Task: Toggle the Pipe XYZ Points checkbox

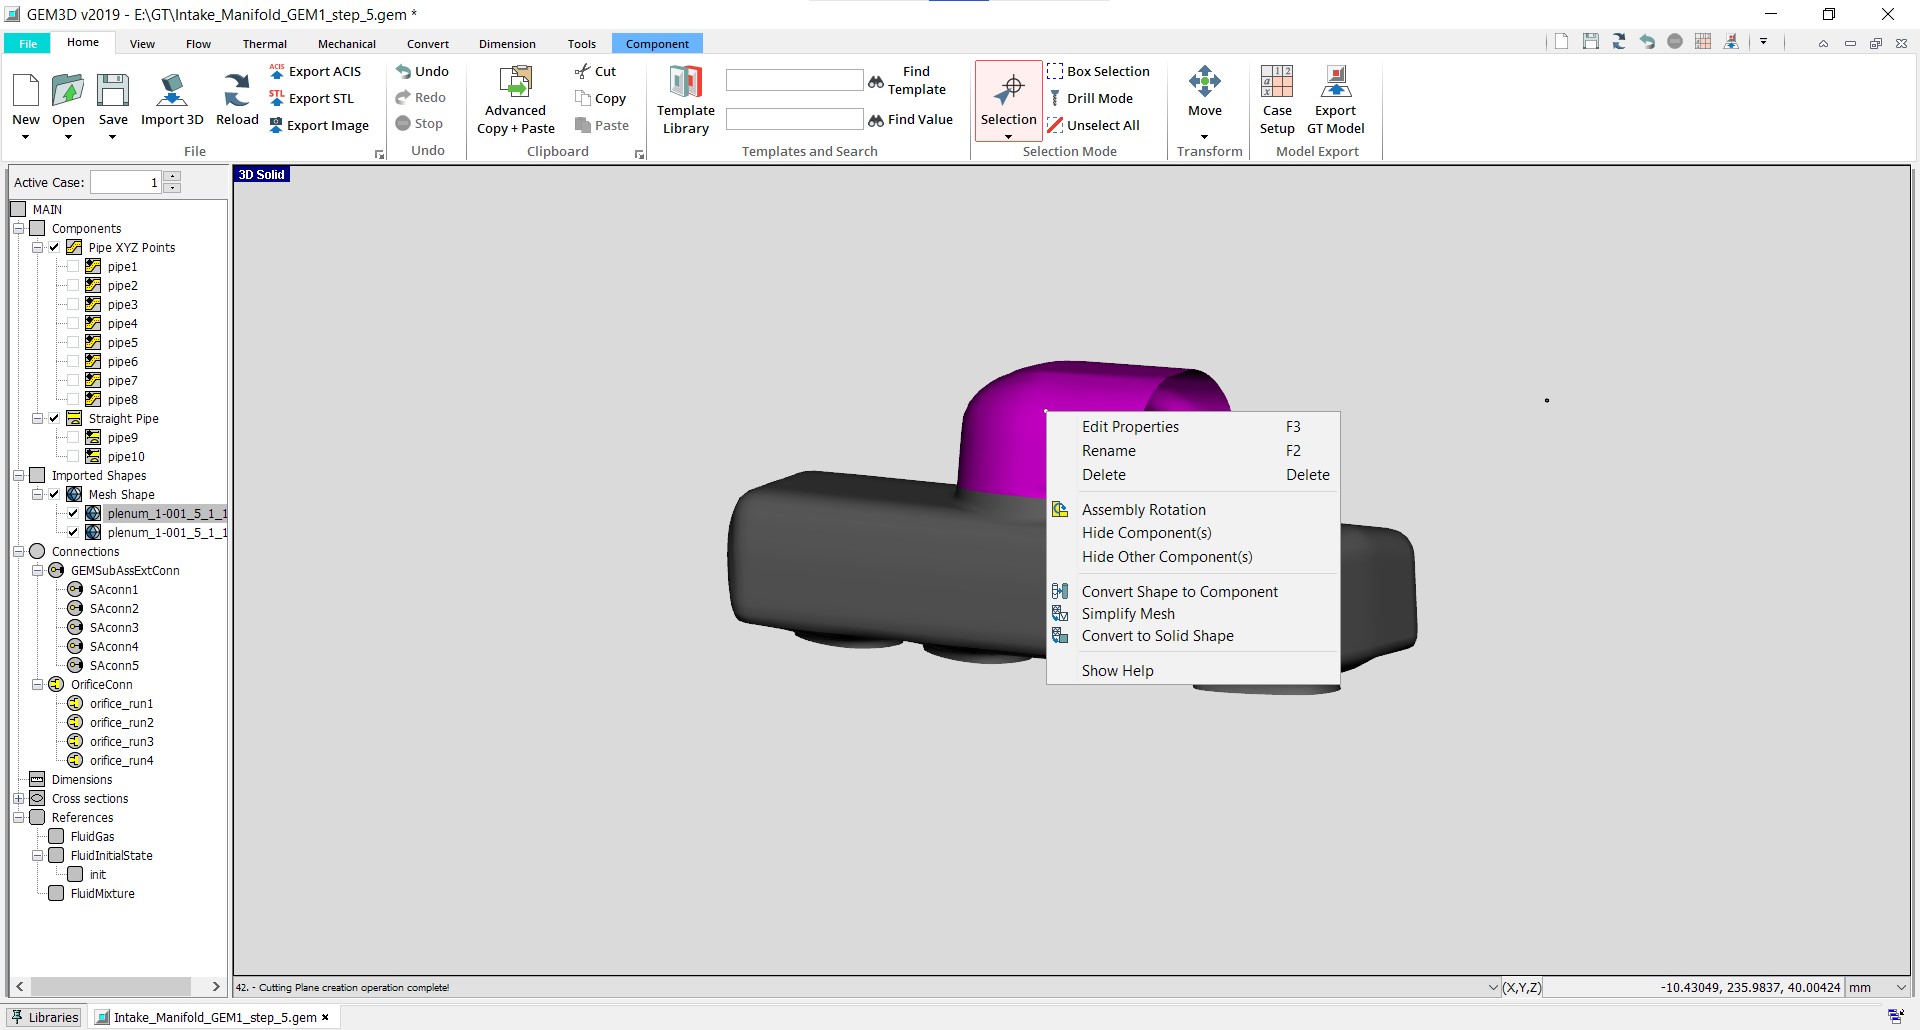Action: (x=54, y=247)
